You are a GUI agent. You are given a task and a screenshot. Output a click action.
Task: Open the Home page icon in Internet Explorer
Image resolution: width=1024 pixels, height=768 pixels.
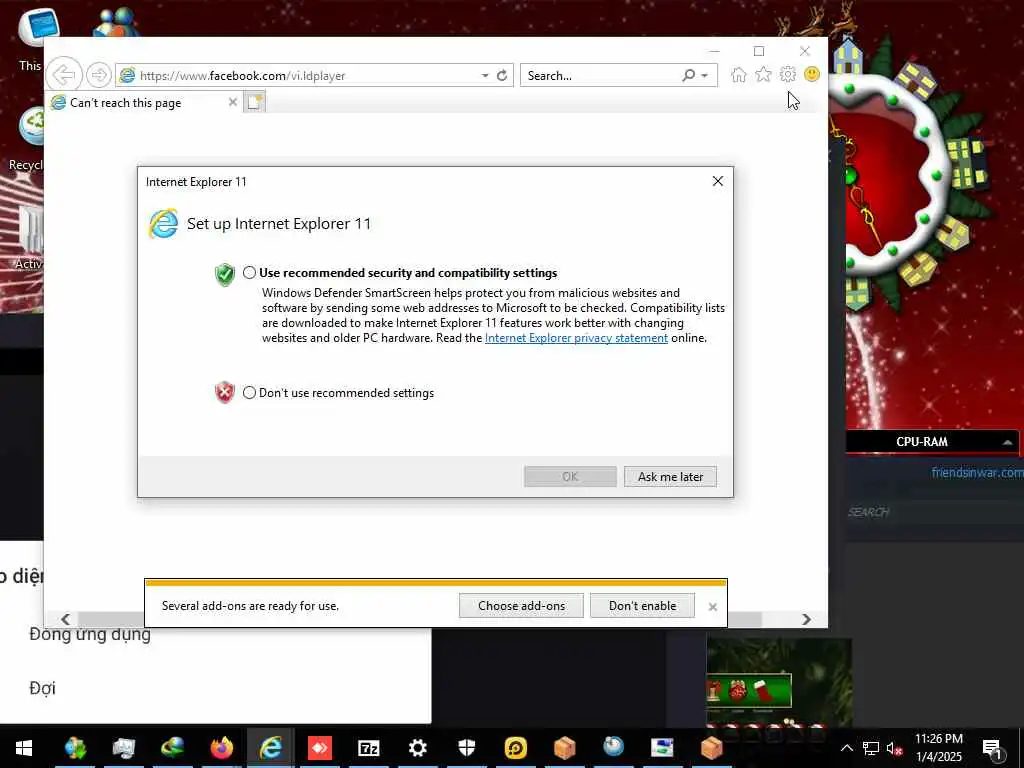point(739,75)
